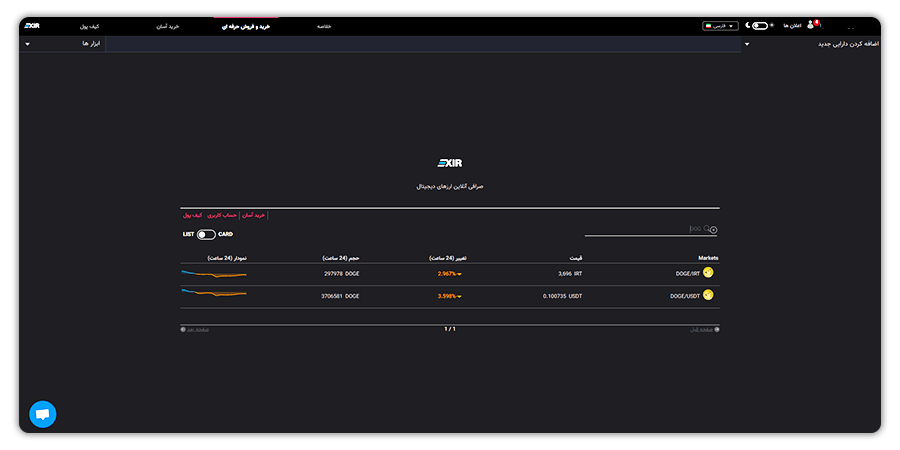Click the حساب کاربری pink link
This screenshot has width=900, height=450.
point(222,215)
